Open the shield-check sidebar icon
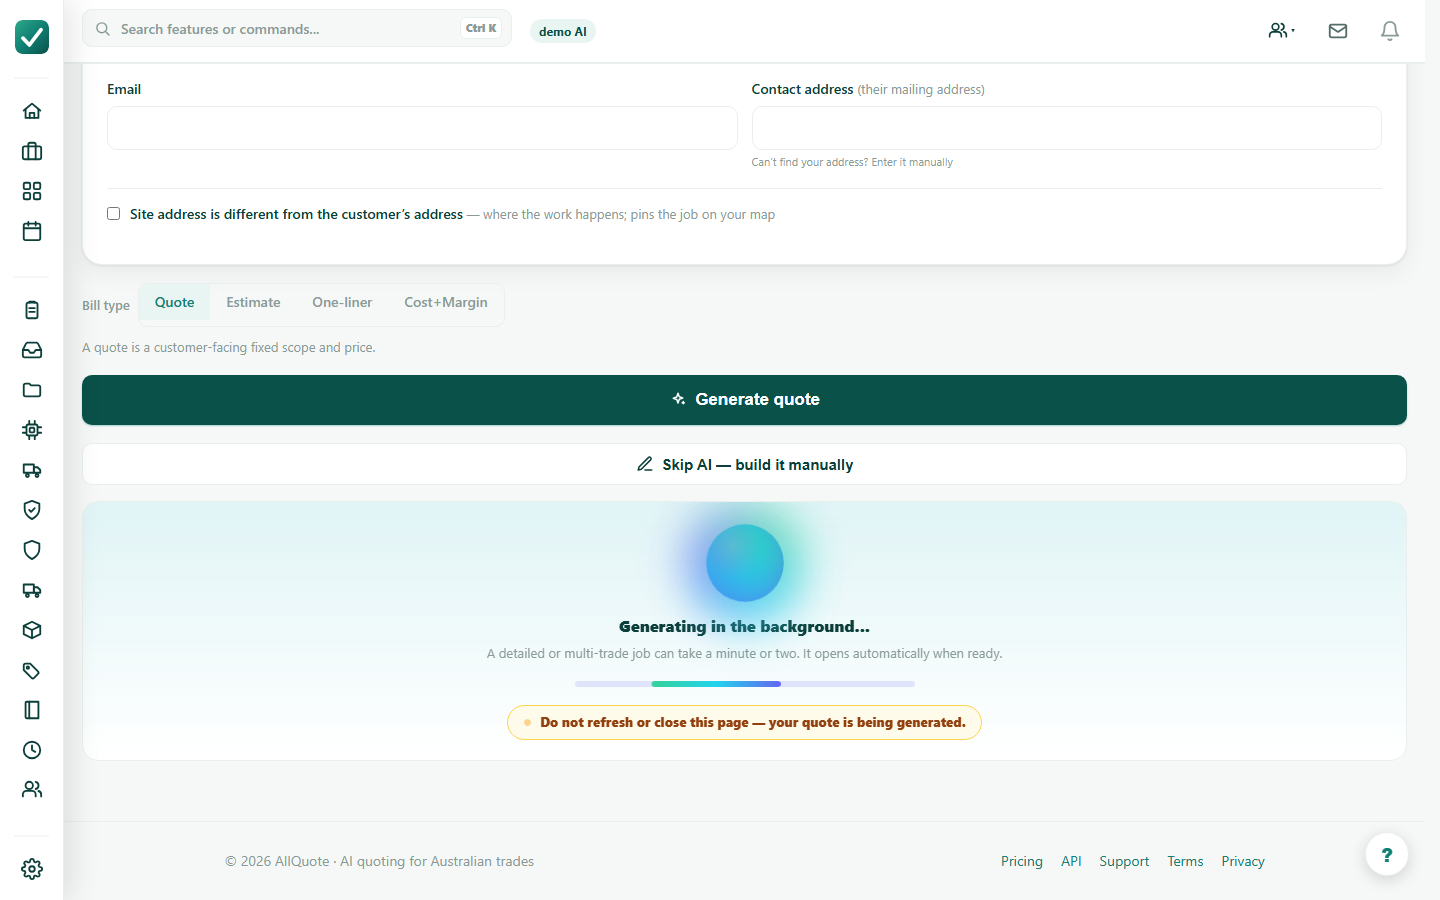 point(32,510)
